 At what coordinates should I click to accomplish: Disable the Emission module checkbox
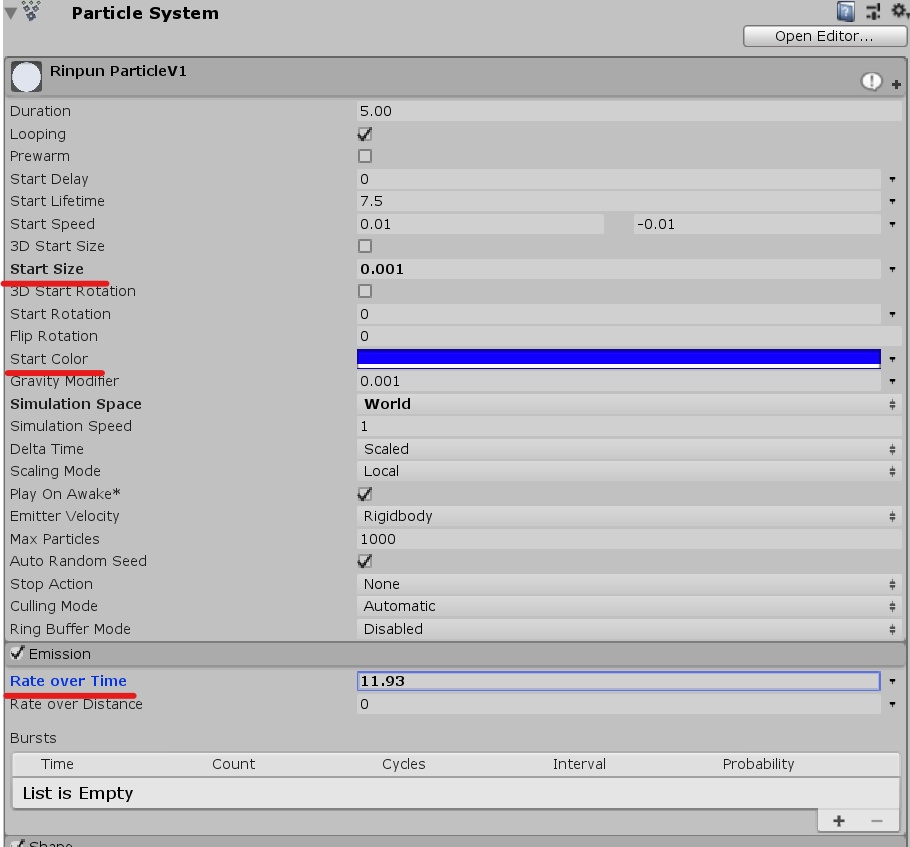click(17, 653)
